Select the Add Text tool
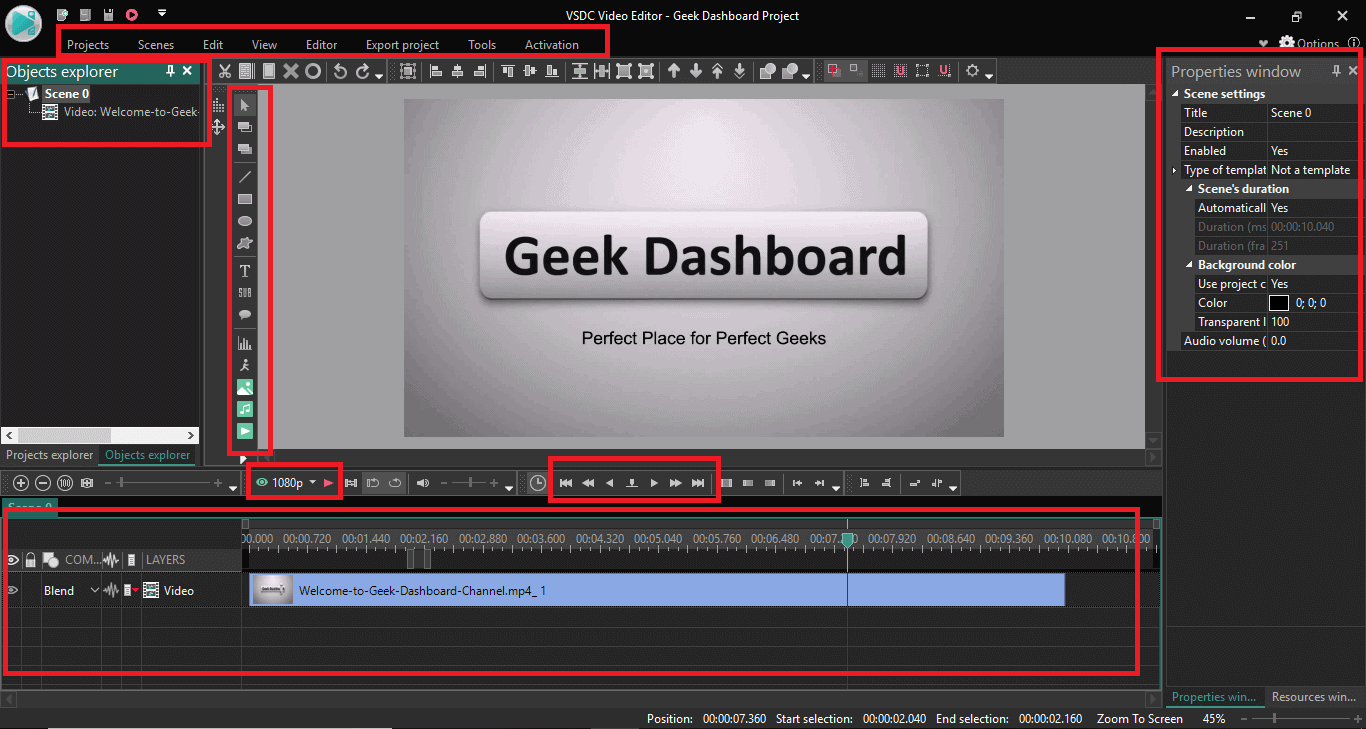 point(245,270)
